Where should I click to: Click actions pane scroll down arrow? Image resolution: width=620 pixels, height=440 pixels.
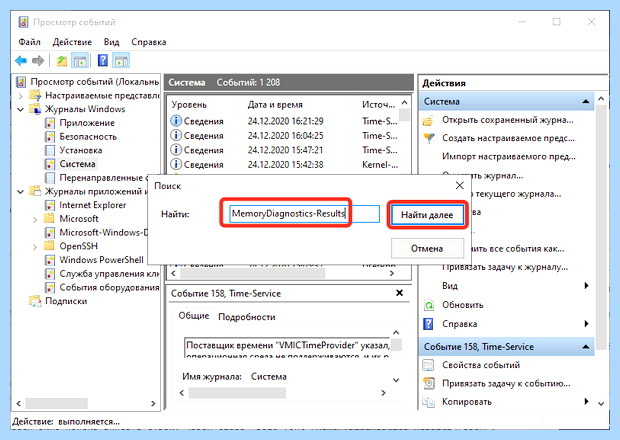click(x=601, y=404)
